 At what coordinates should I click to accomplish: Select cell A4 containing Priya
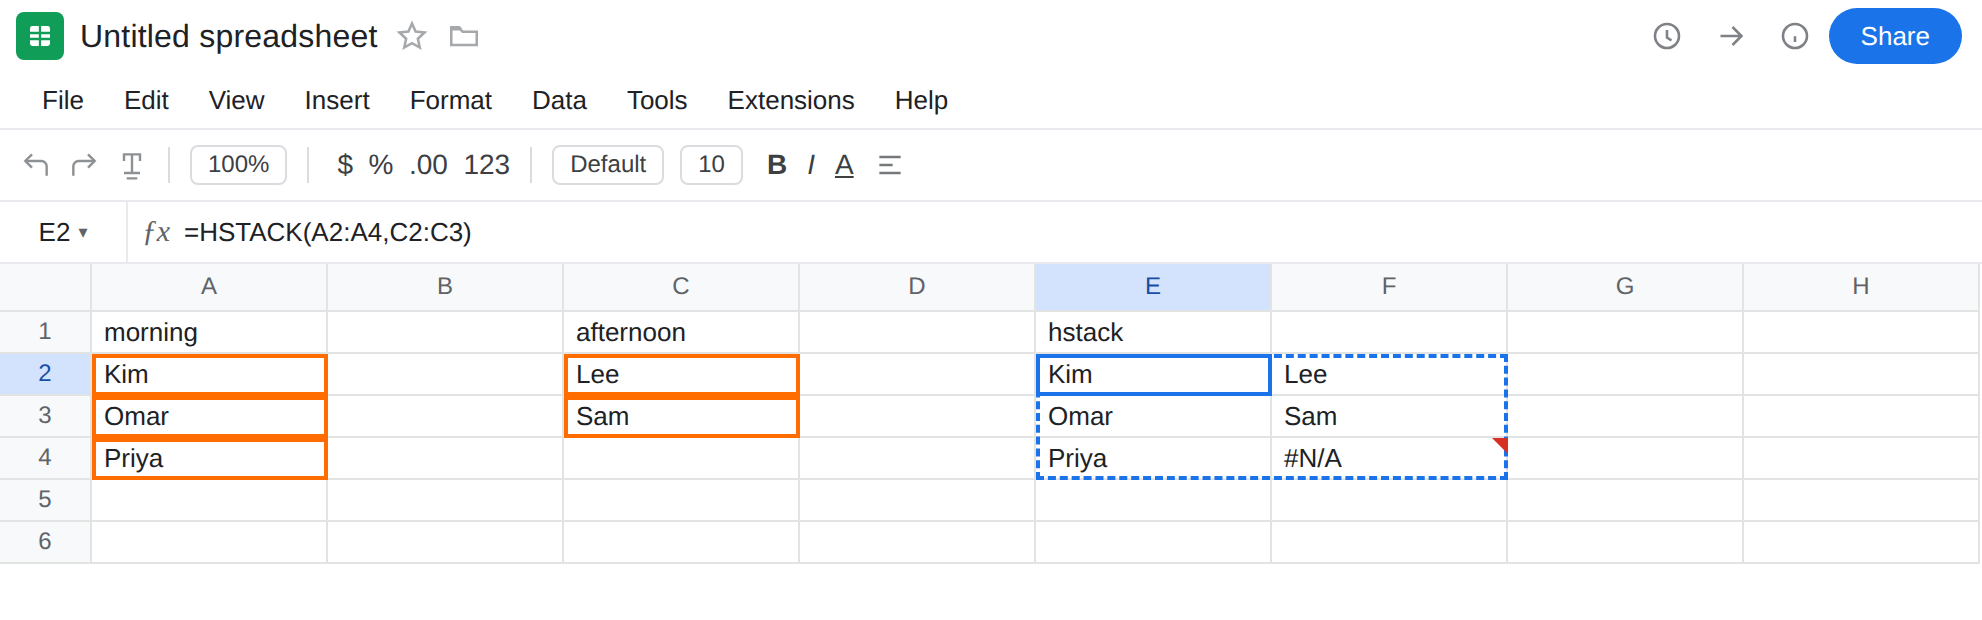tap(209, 458)
